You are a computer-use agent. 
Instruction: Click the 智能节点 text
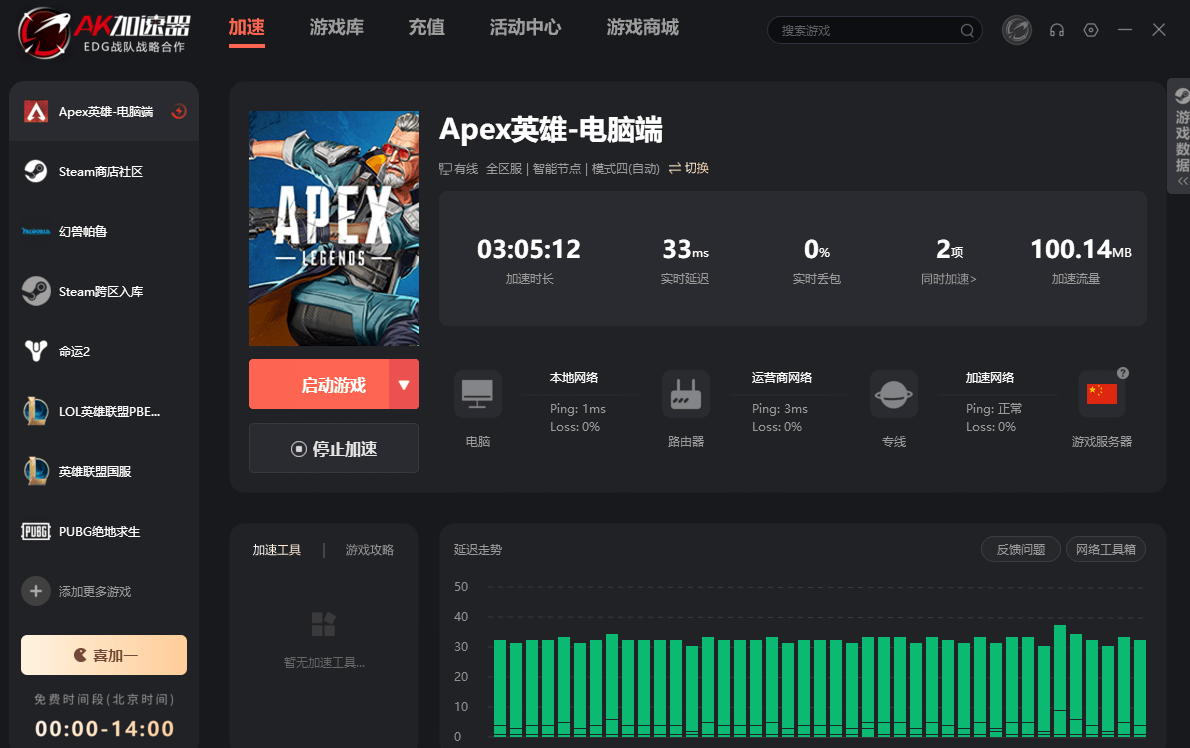pos(556,168)
